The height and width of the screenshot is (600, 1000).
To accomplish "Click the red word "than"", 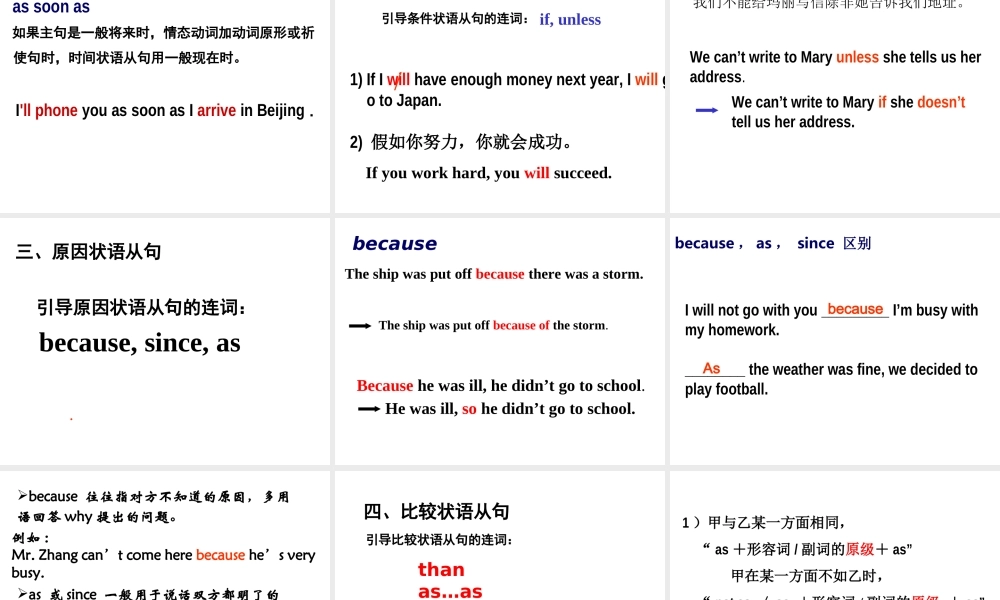I will (x=441, y=569).
